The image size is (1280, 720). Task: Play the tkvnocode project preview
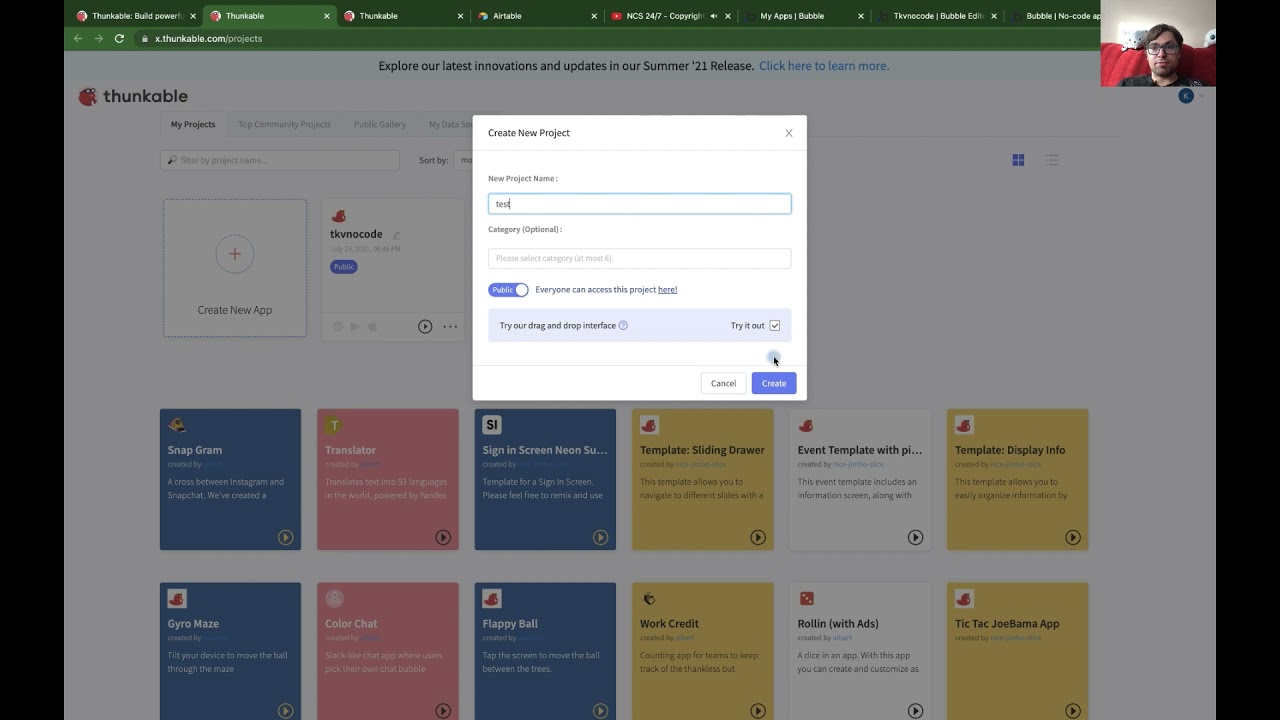(x=425, y=326)
